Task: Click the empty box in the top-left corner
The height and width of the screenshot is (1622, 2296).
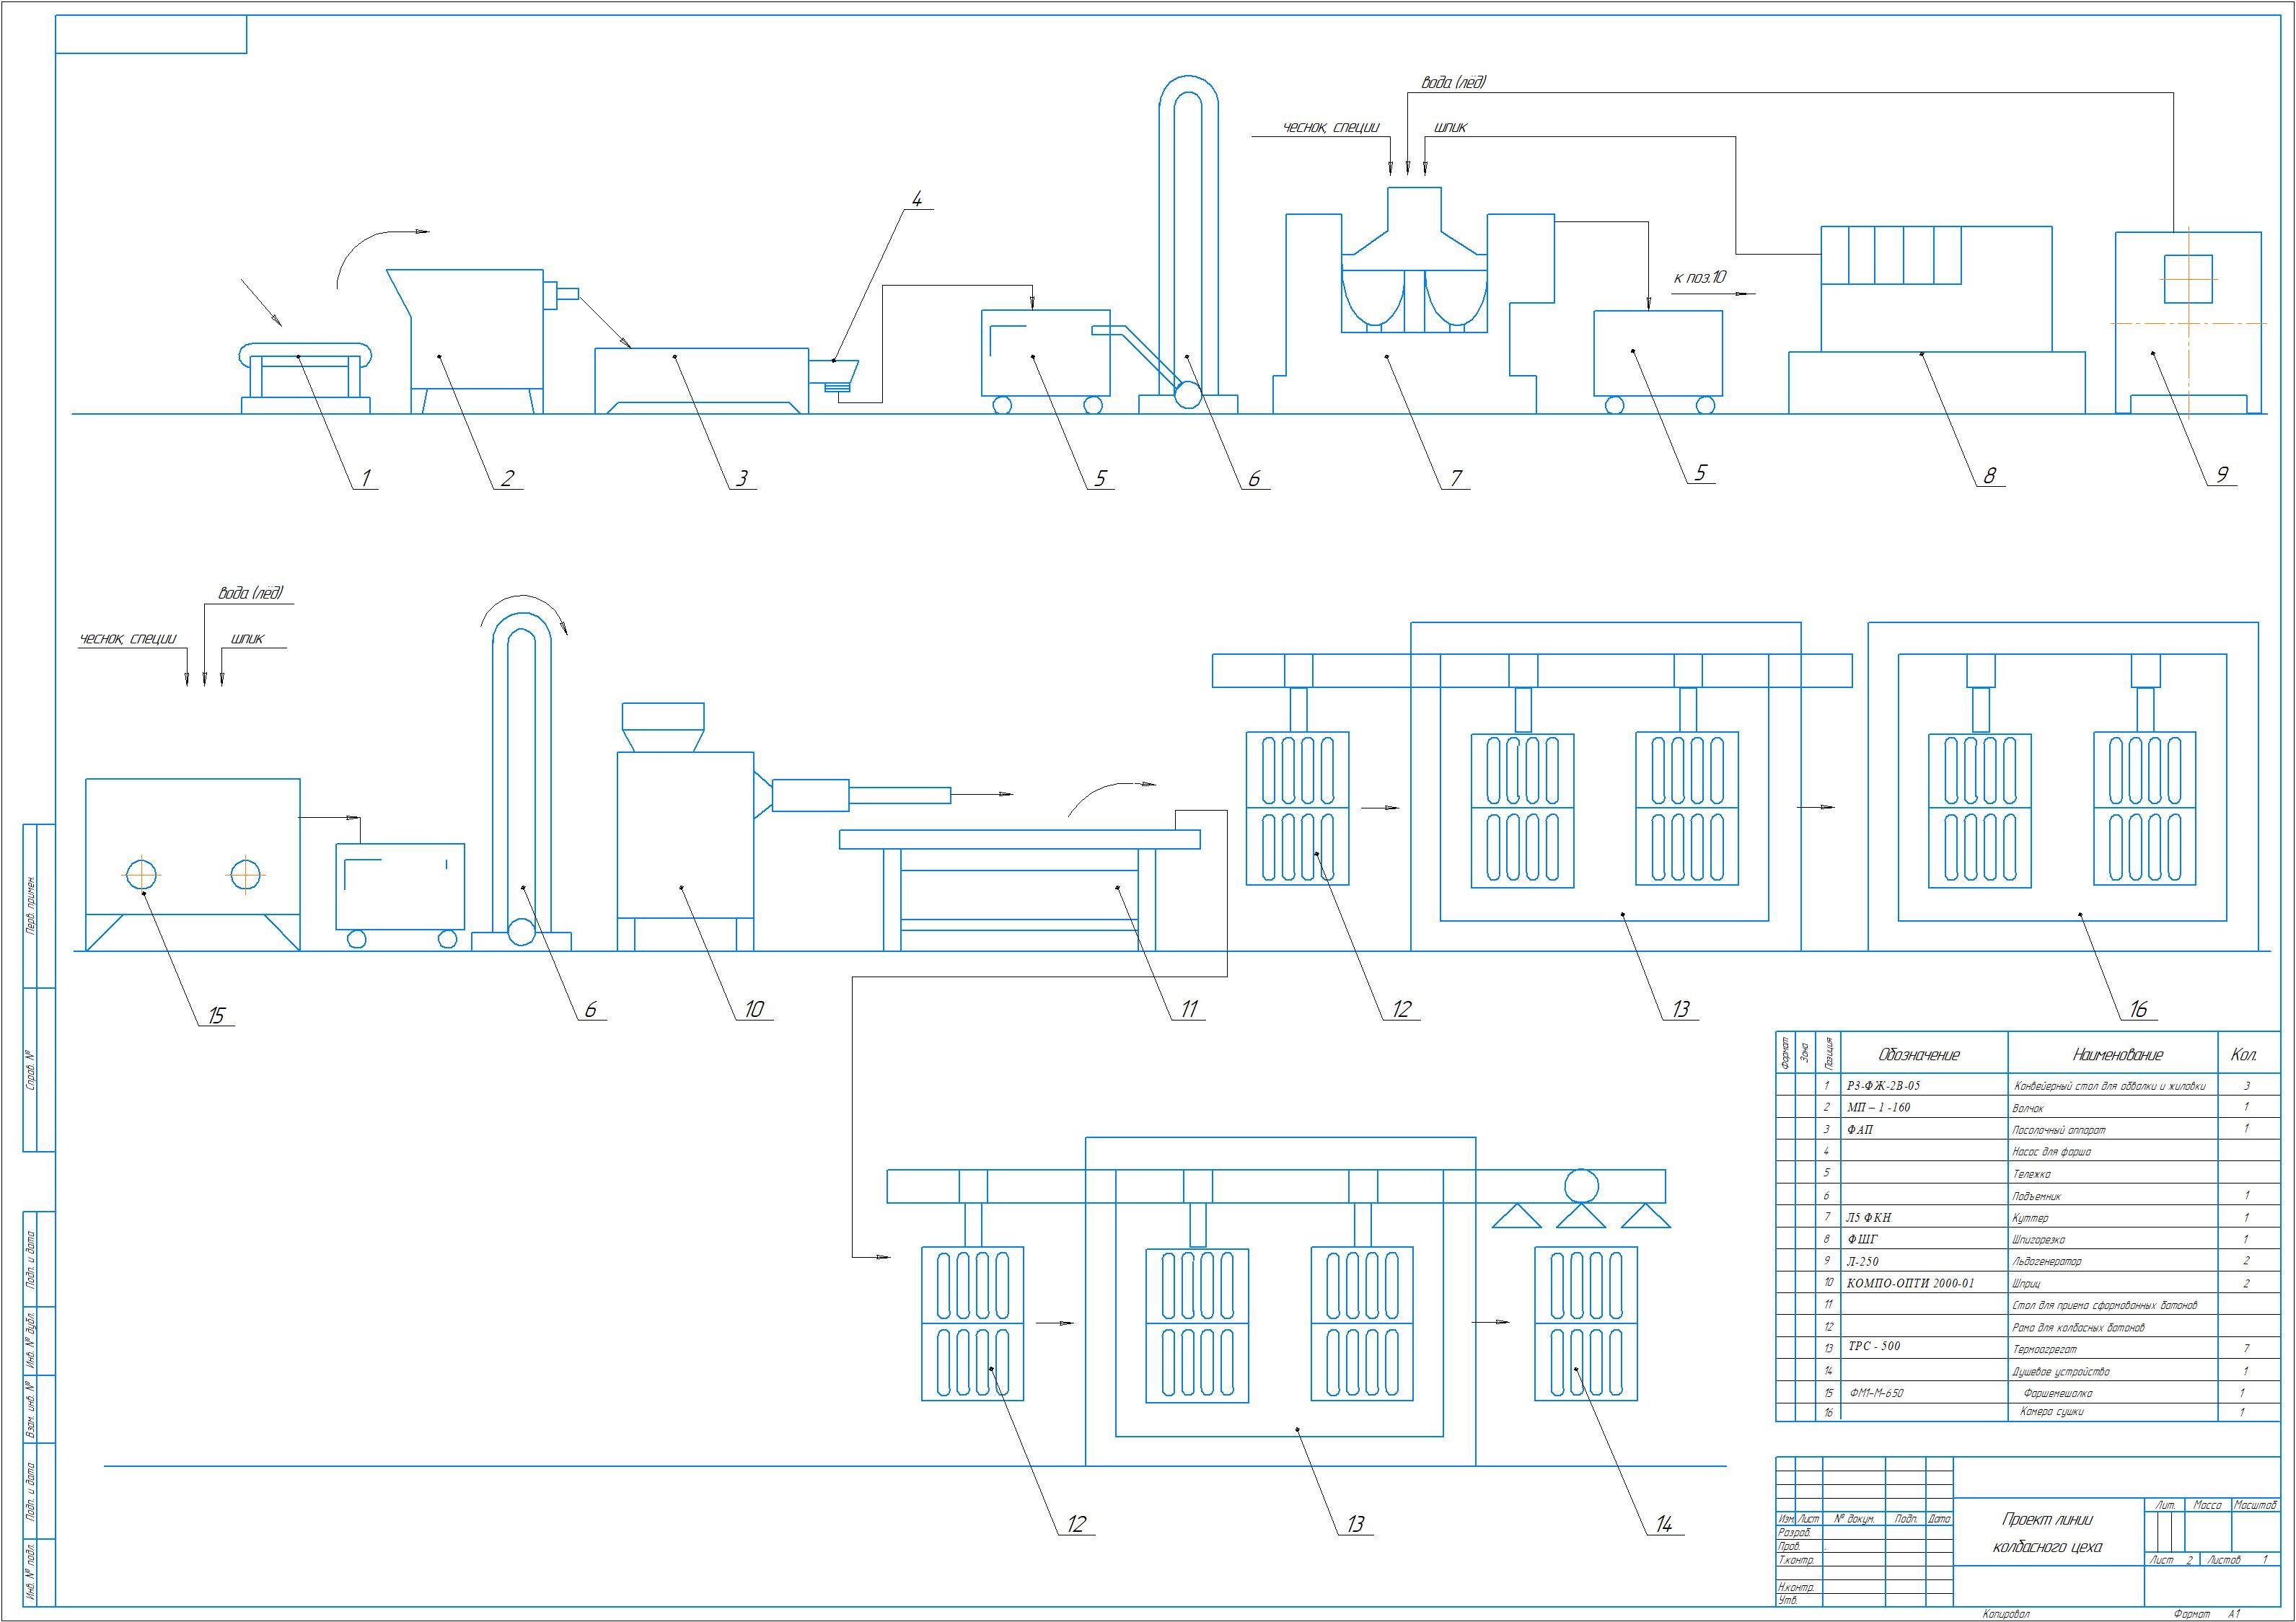Action: pos(151,34)
